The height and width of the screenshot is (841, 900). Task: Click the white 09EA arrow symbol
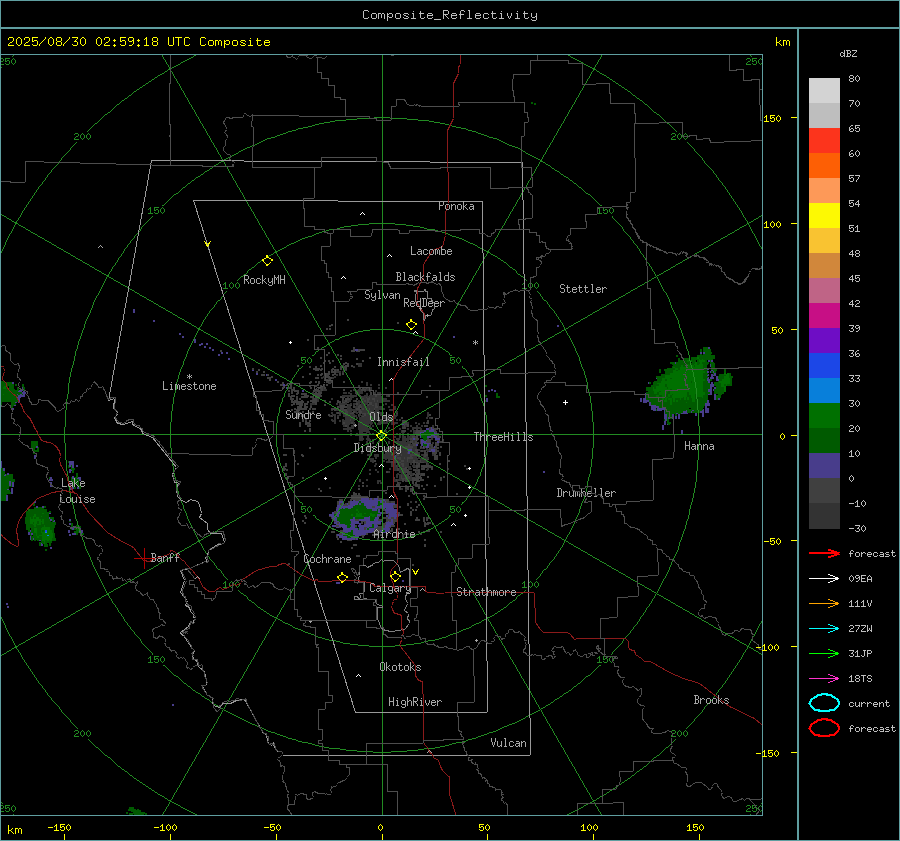[x=824, y=578]
